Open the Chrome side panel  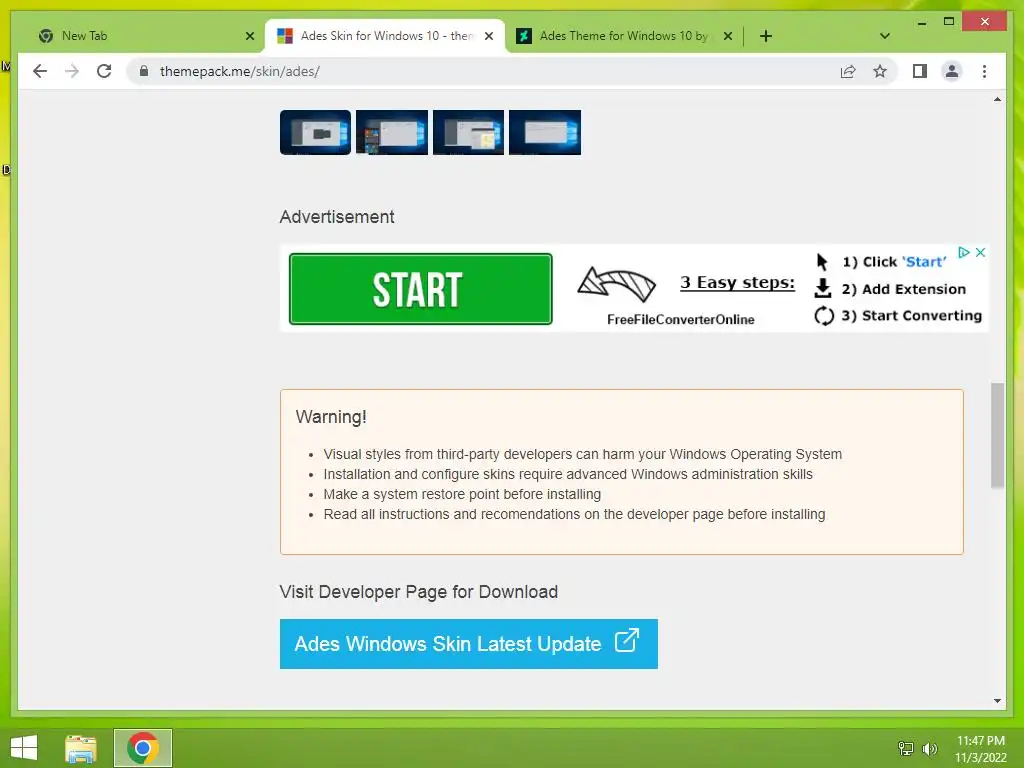(920, 71)
